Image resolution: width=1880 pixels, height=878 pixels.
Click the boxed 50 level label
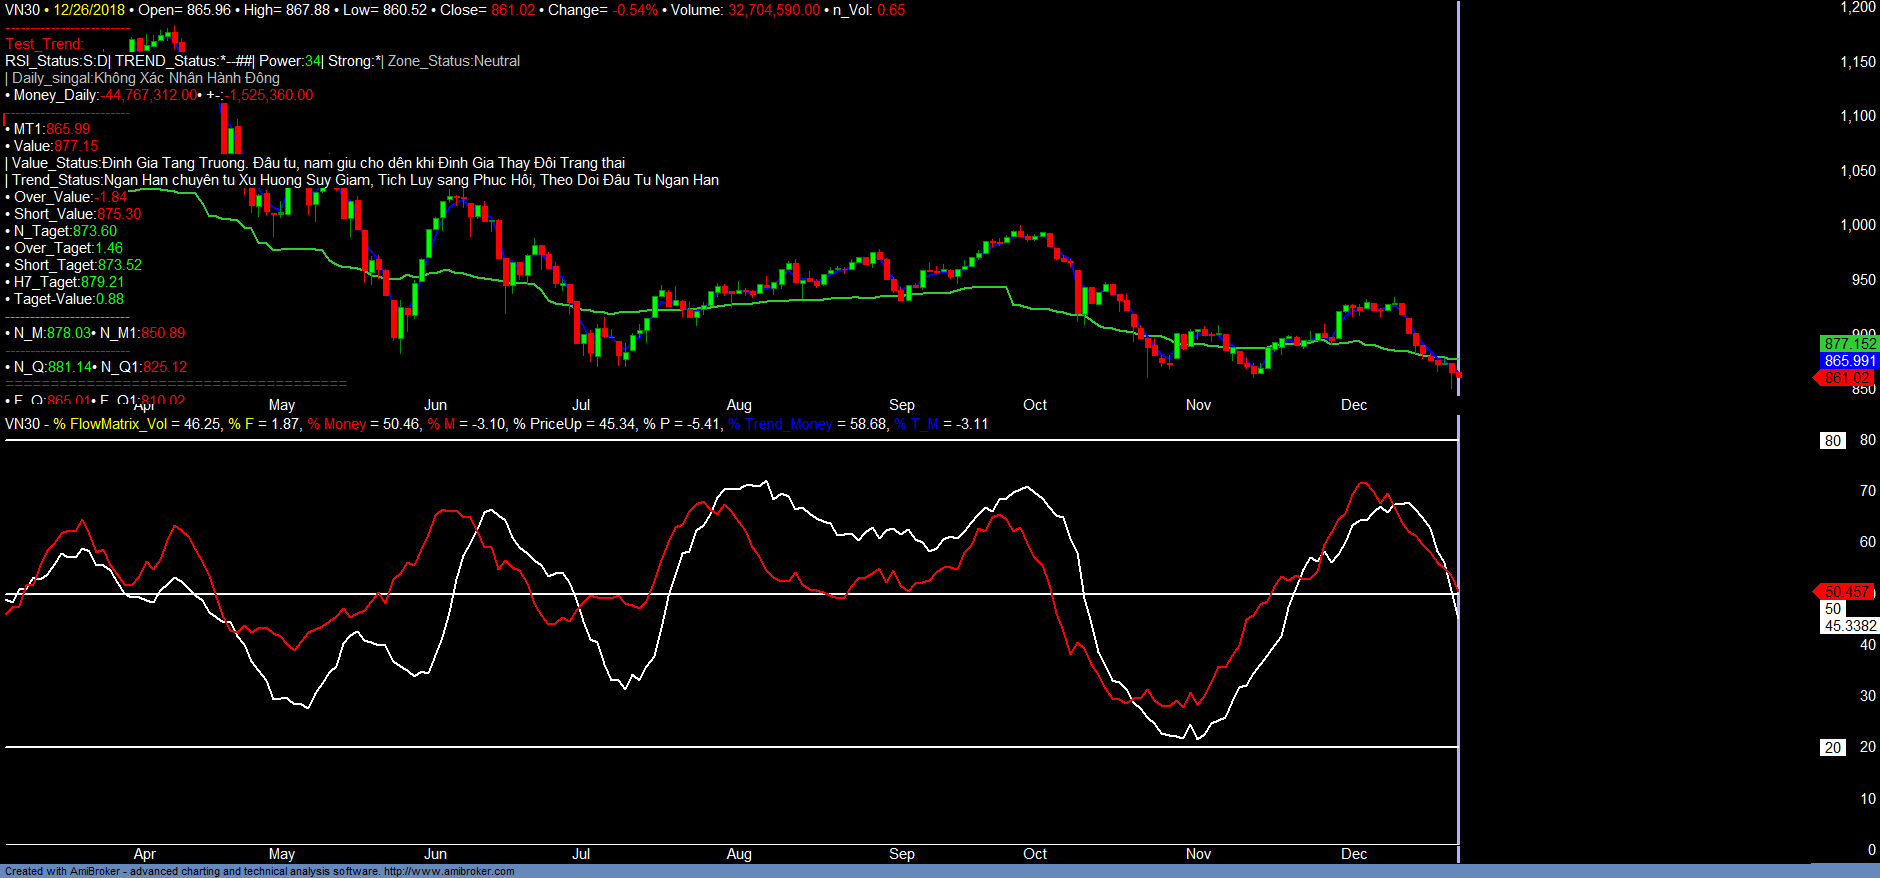tap(1832, 609)
